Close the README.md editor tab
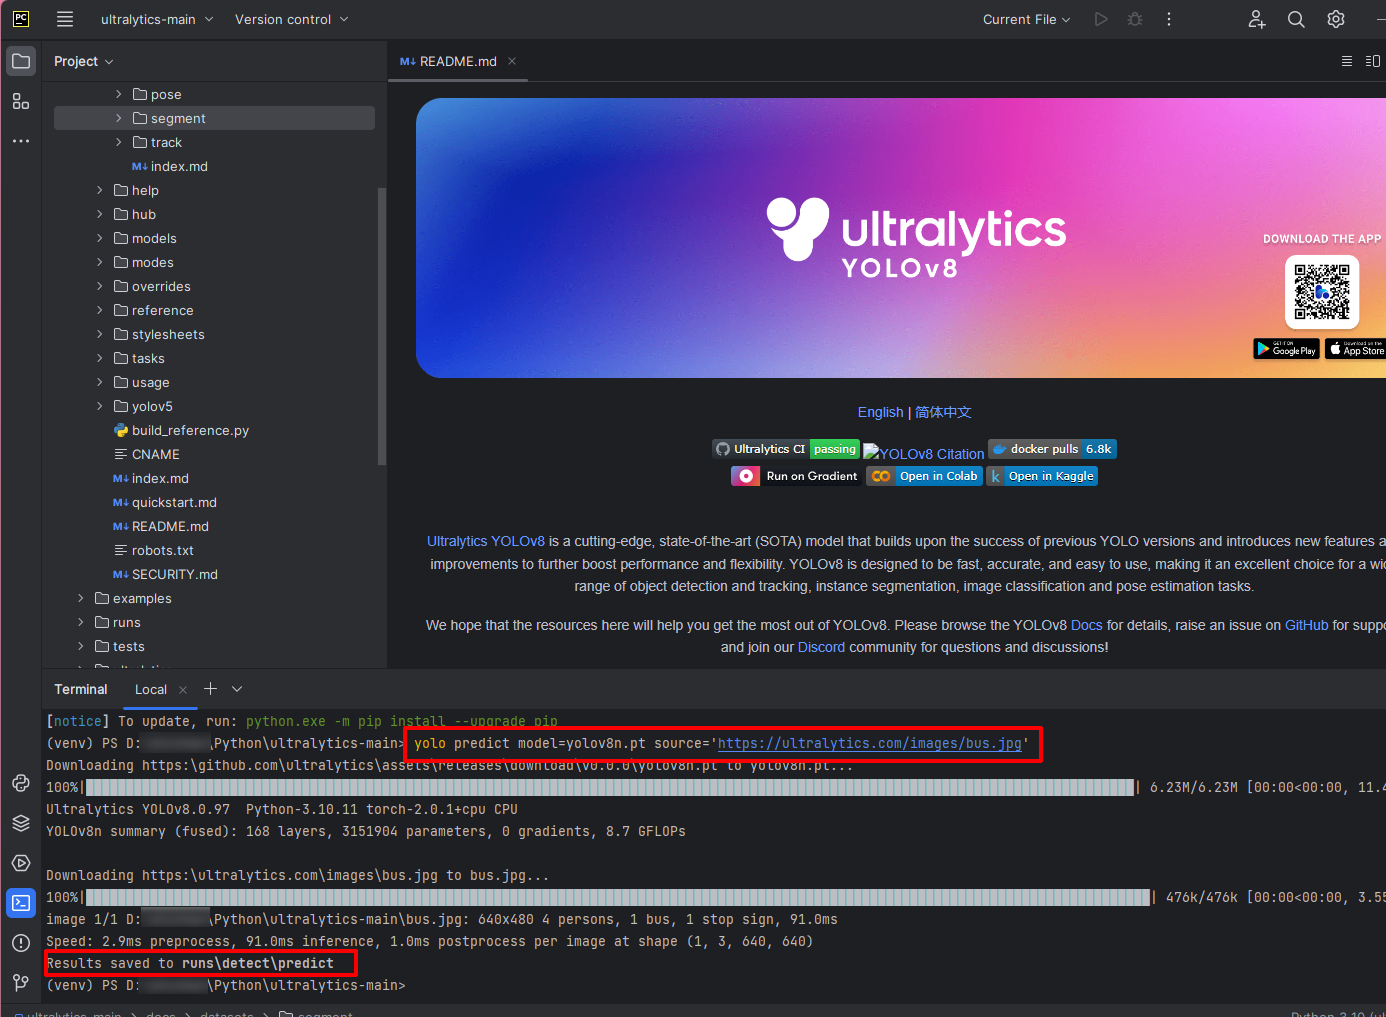 point(512,61)
